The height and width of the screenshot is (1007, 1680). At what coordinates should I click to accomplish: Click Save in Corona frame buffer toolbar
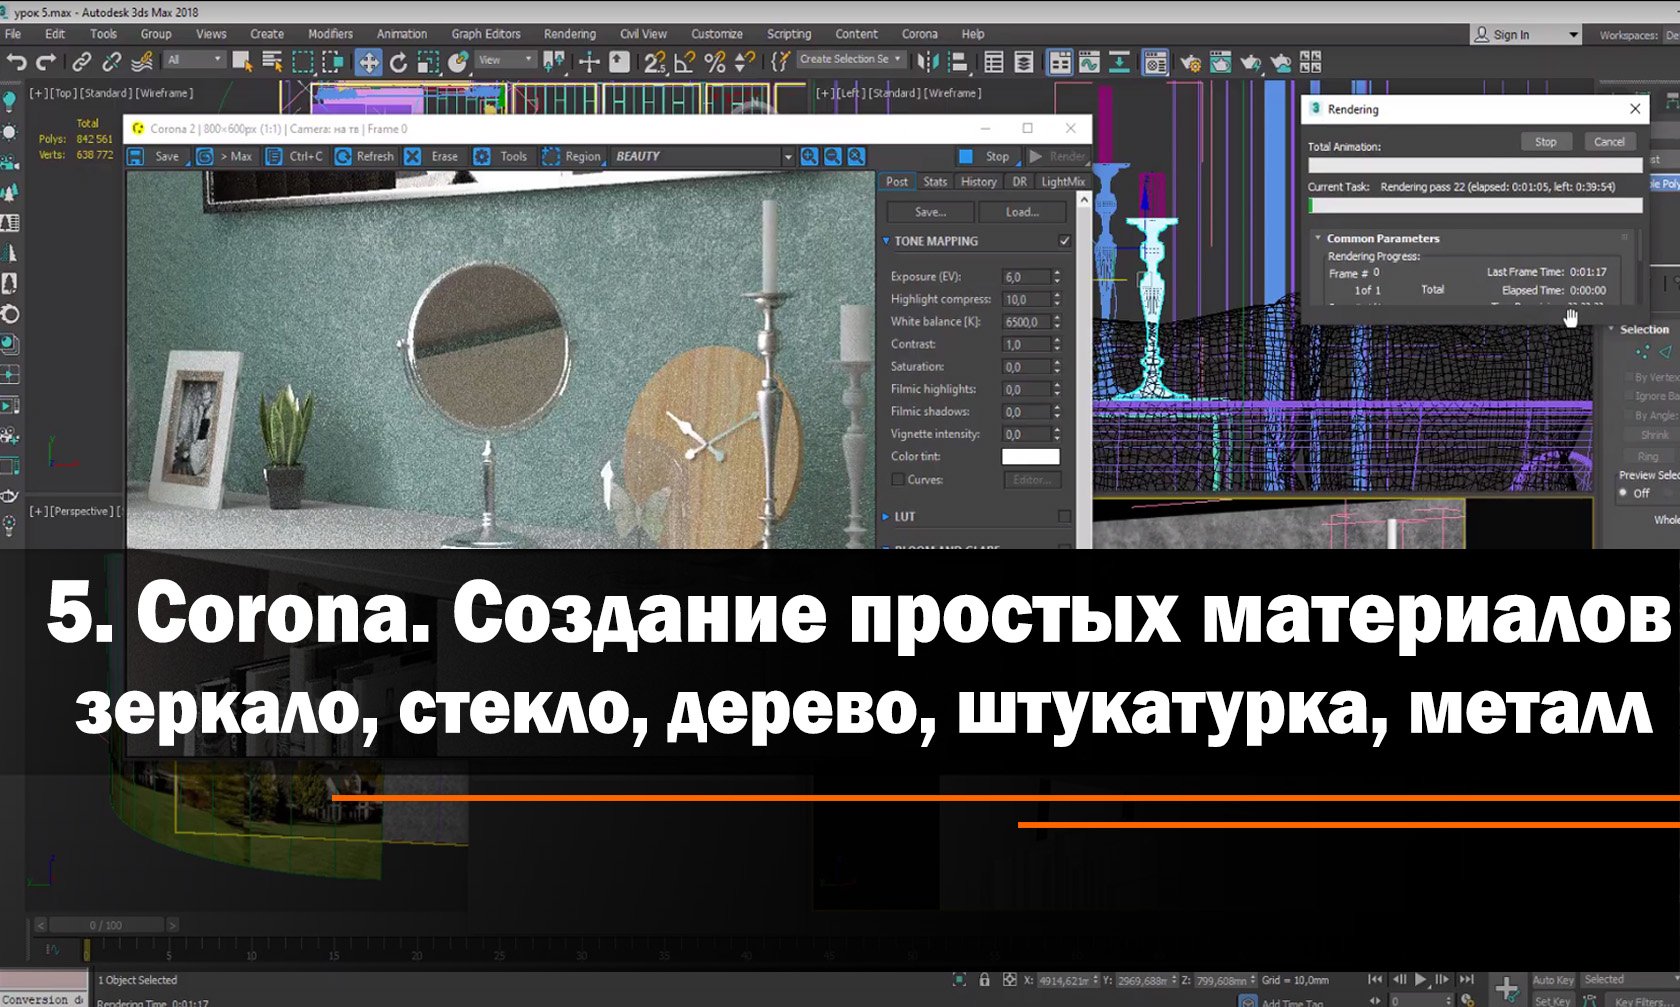[156, 156]
